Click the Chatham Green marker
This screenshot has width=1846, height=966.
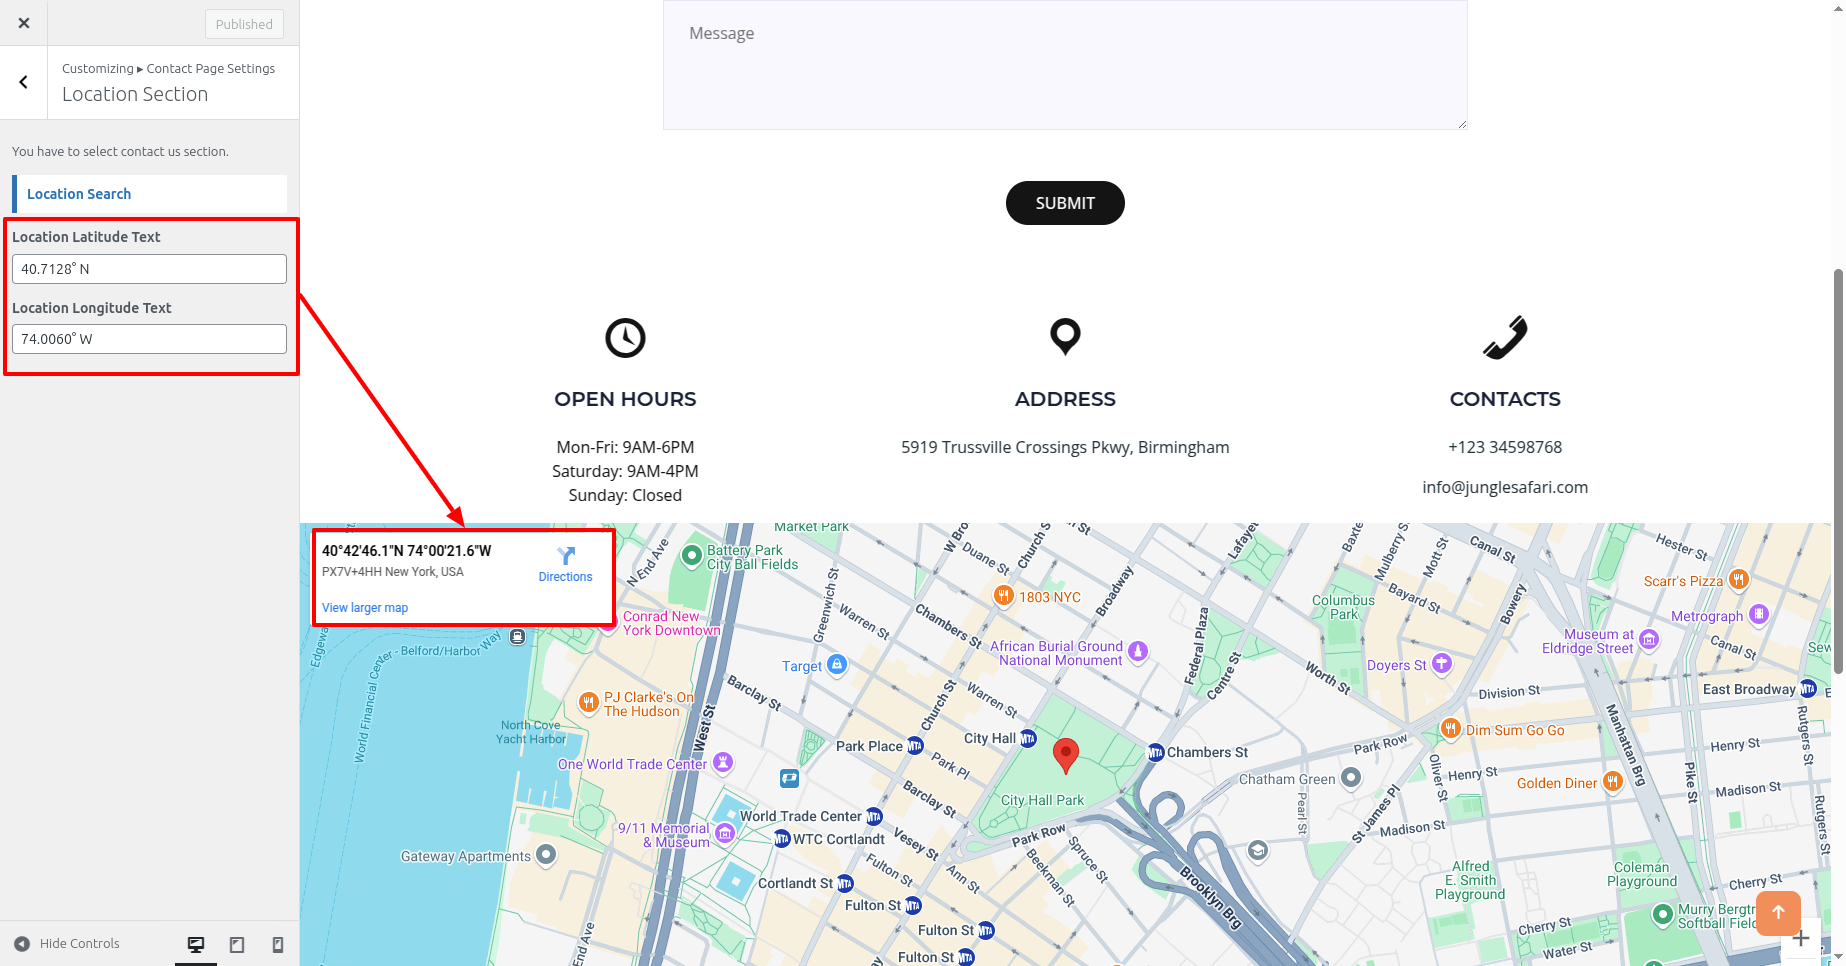click(1351, 777)
